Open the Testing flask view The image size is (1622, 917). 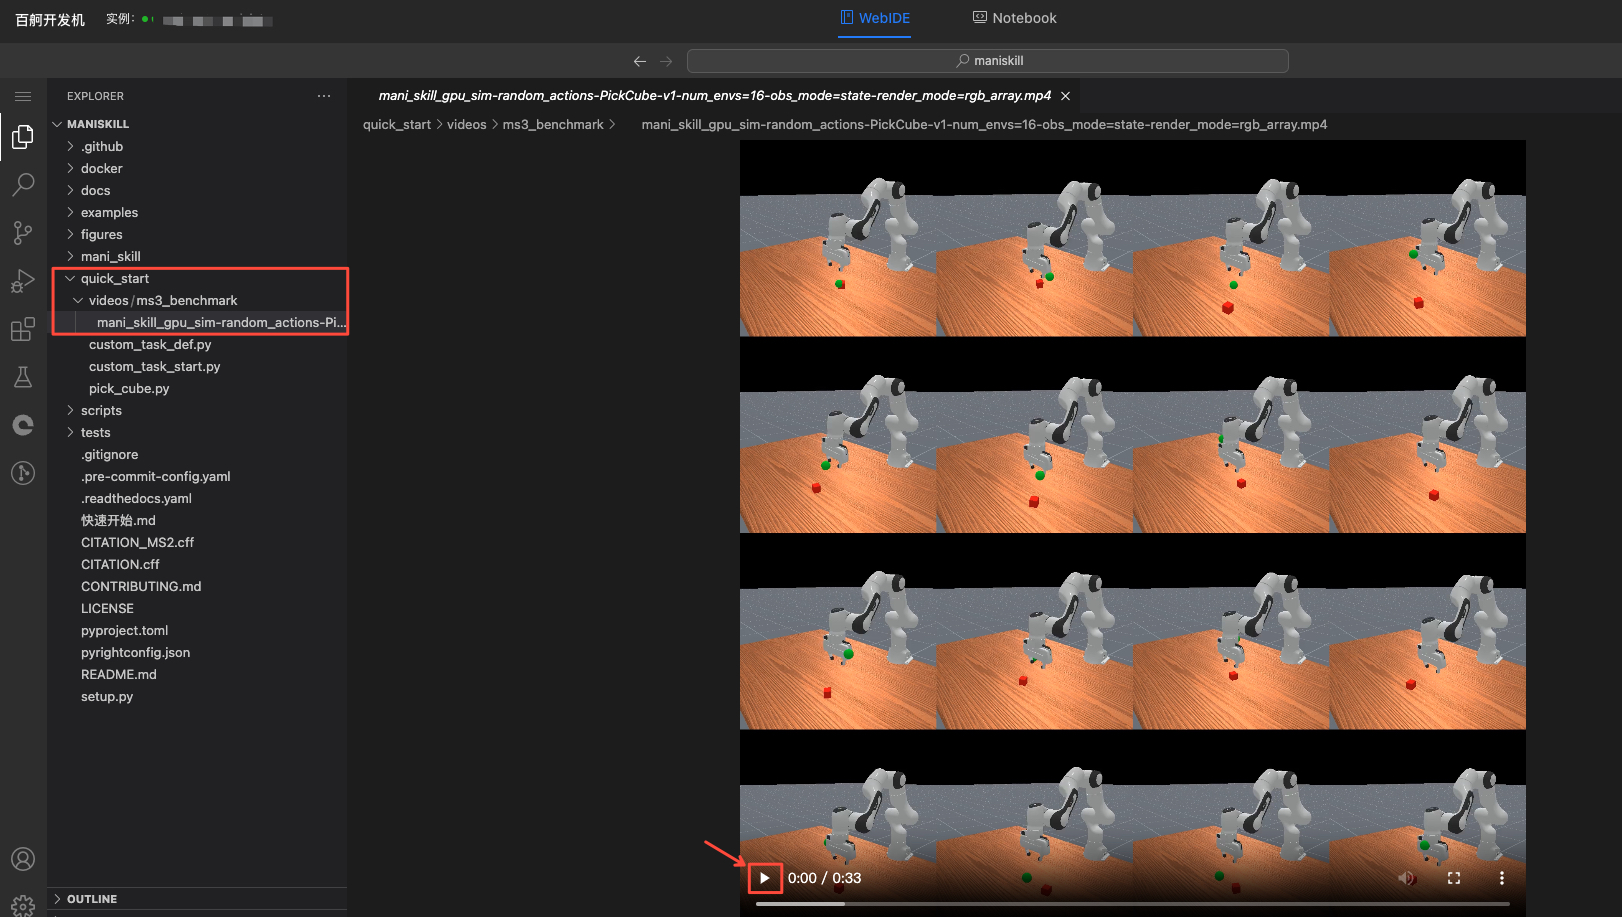pyautogui.click(x=23, y=377)
